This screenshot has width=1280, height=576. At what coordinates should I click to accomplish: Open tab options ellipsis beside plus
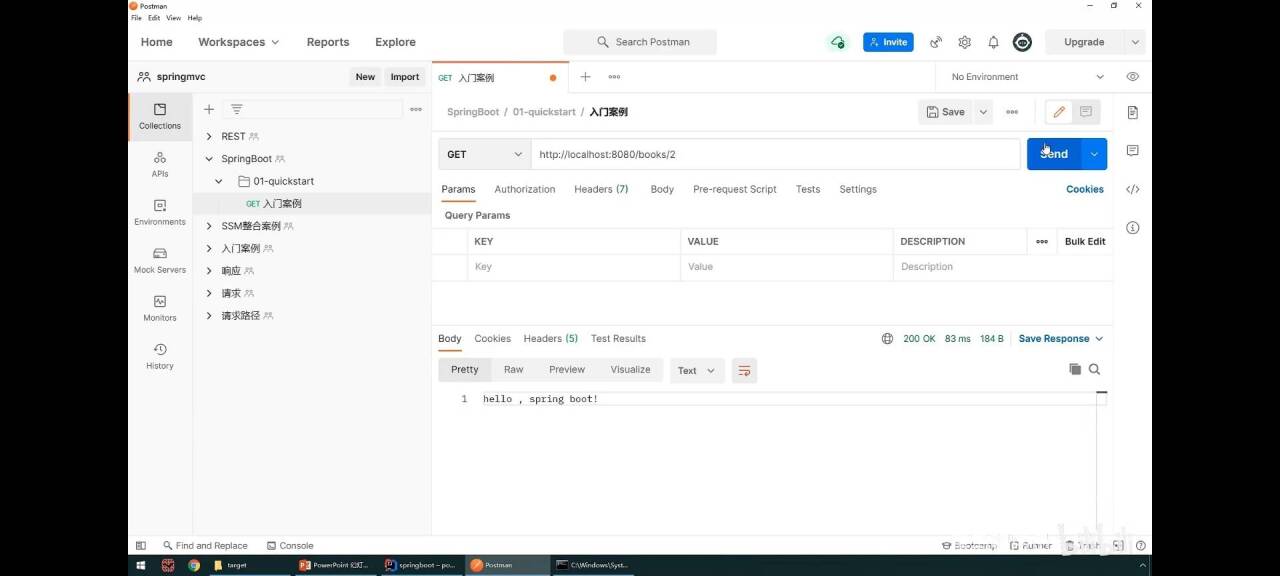click(614, 77)
